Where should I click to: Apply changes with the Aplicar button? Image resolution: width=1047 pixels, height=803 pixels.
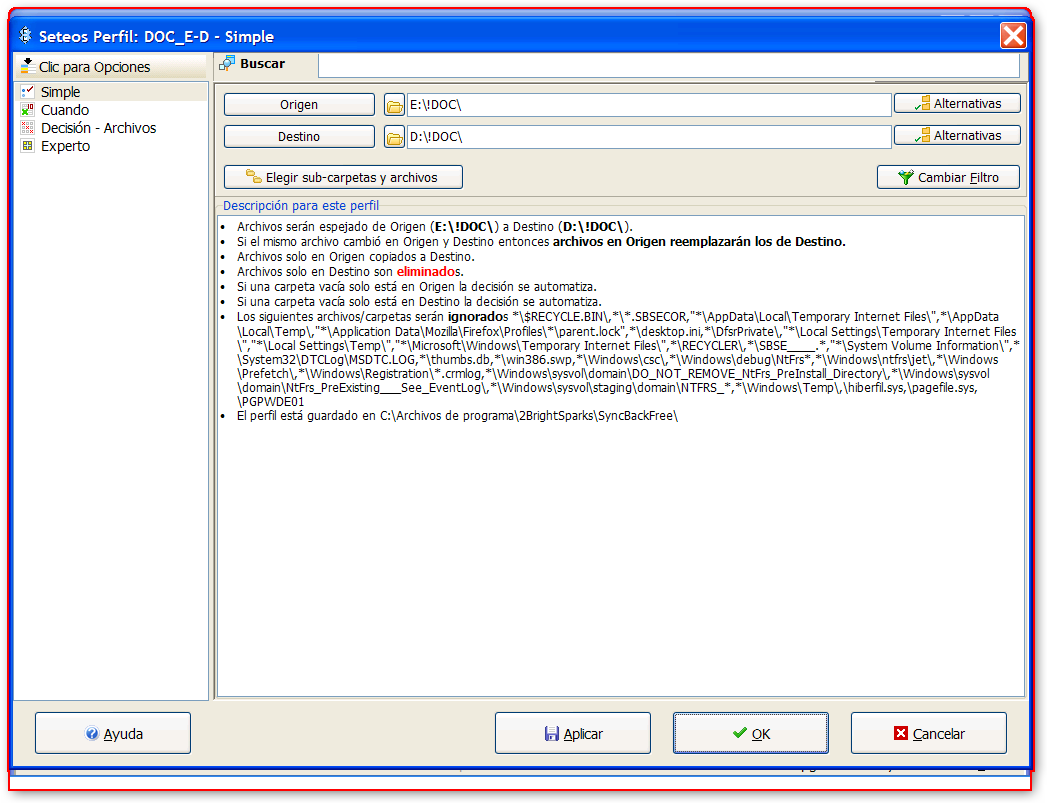(573, 733)
